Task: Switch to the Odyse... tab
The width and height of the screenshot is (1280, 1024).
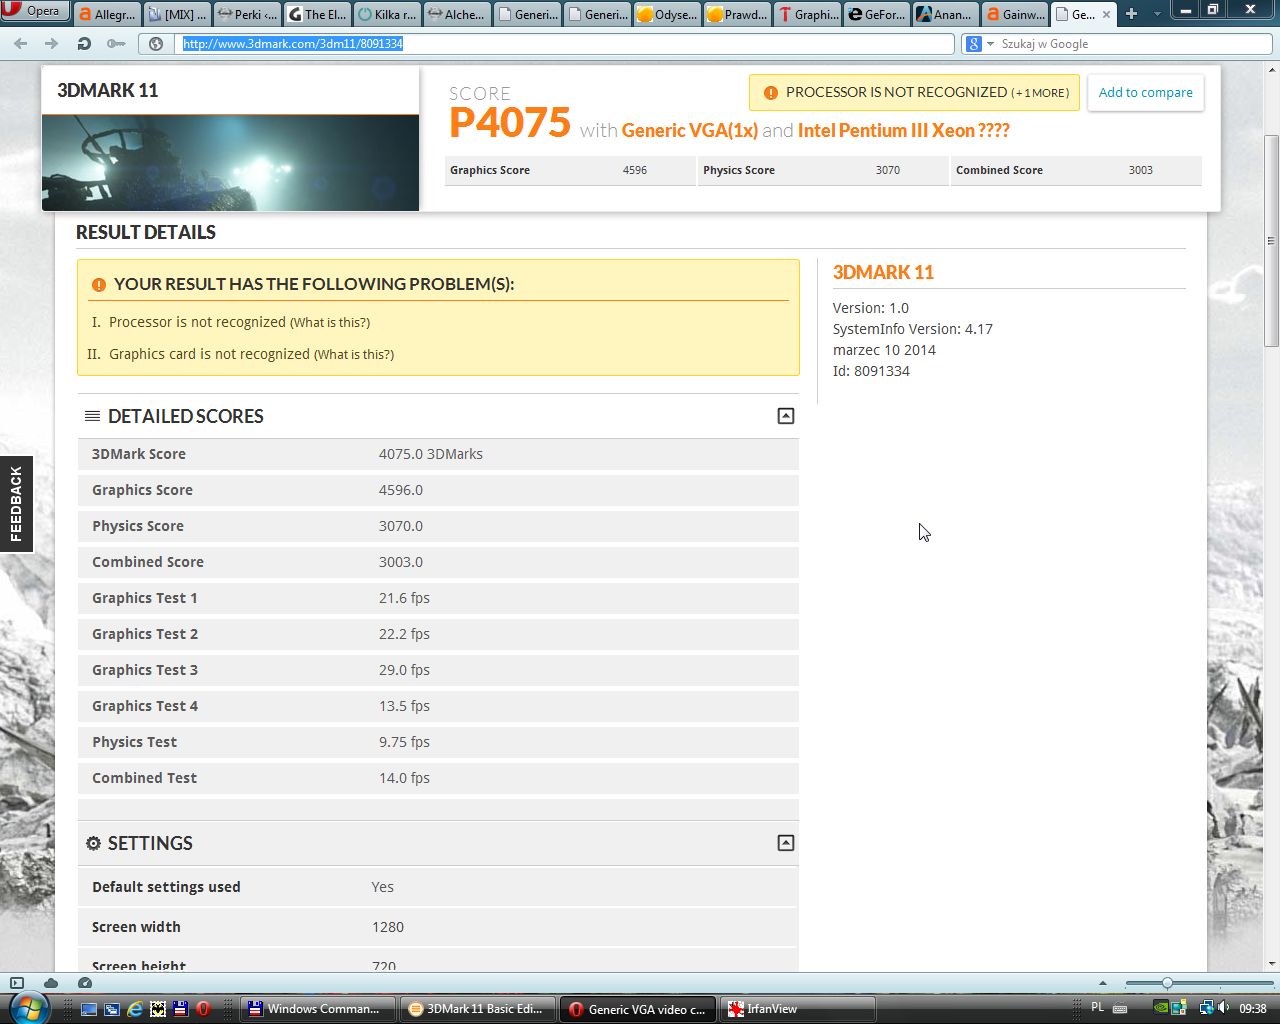Action: (x=667, y=14)
